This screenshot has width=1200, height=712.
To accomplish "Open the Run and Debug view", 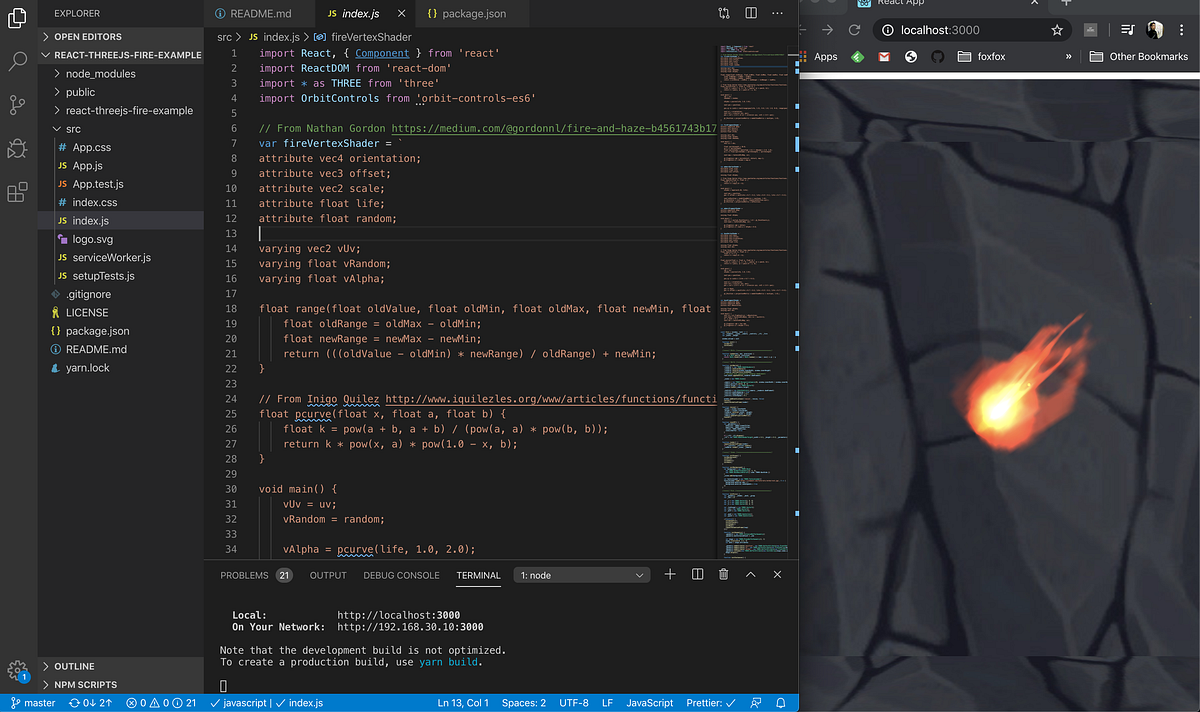I will coord(17,149).
